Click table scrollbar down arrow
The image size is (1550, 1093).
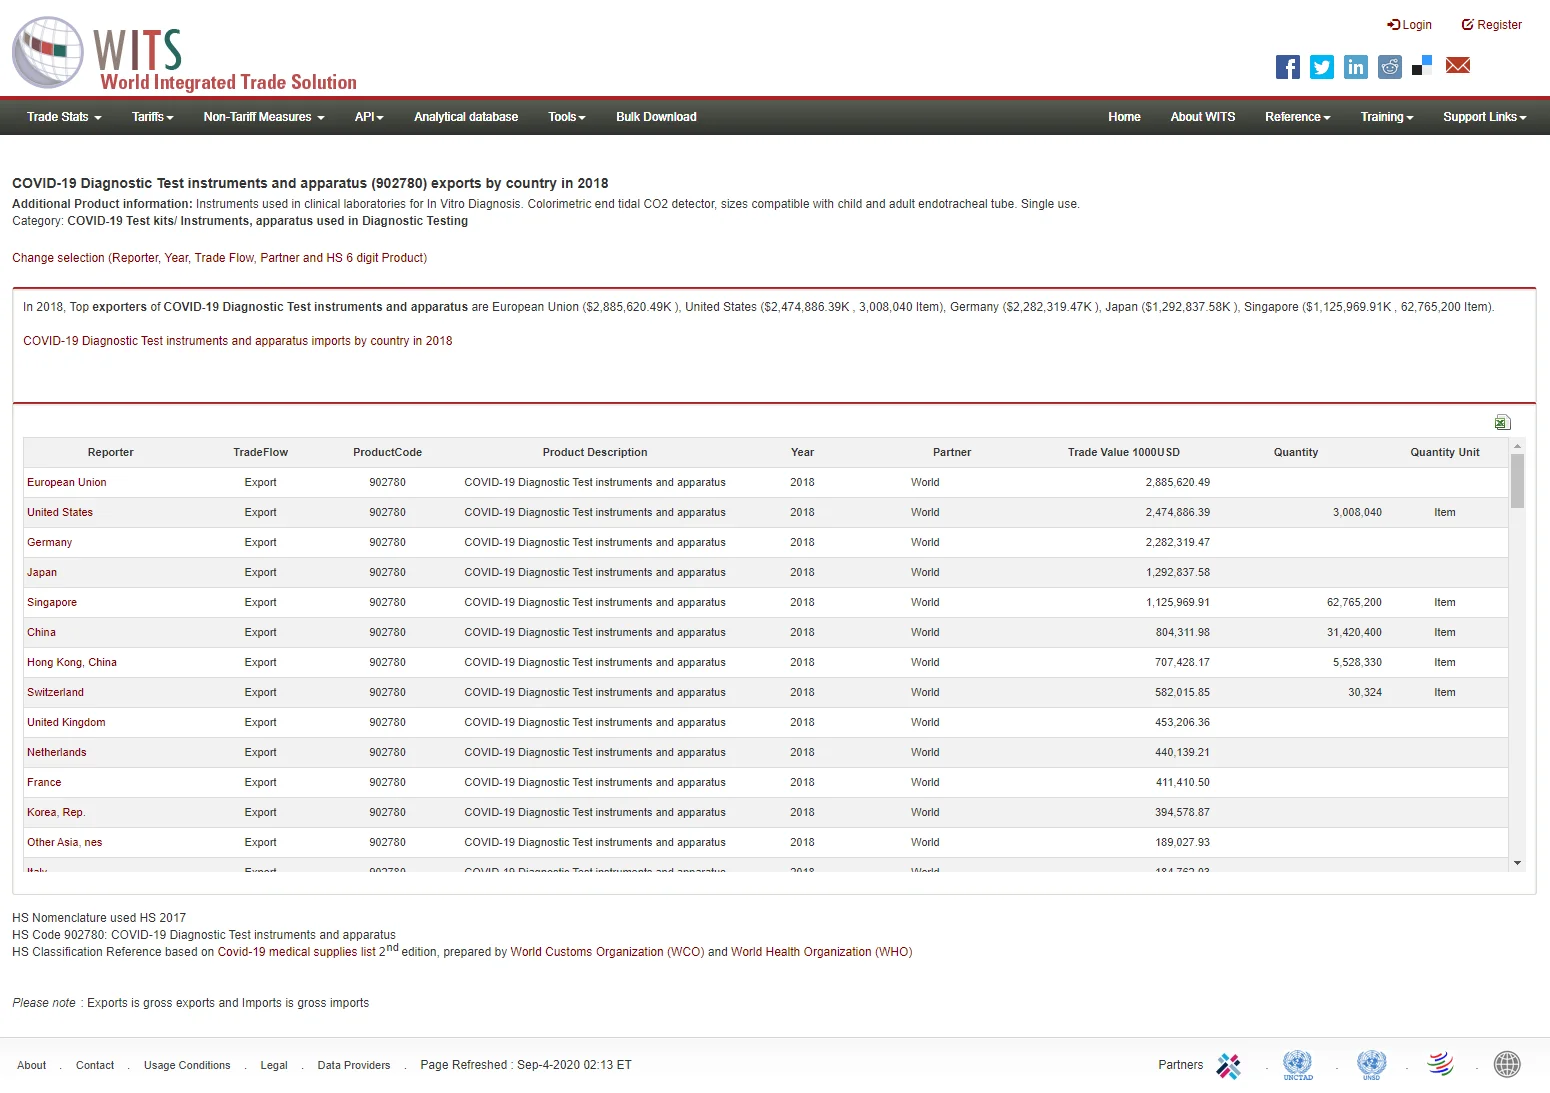click(x=1517, y=863)
